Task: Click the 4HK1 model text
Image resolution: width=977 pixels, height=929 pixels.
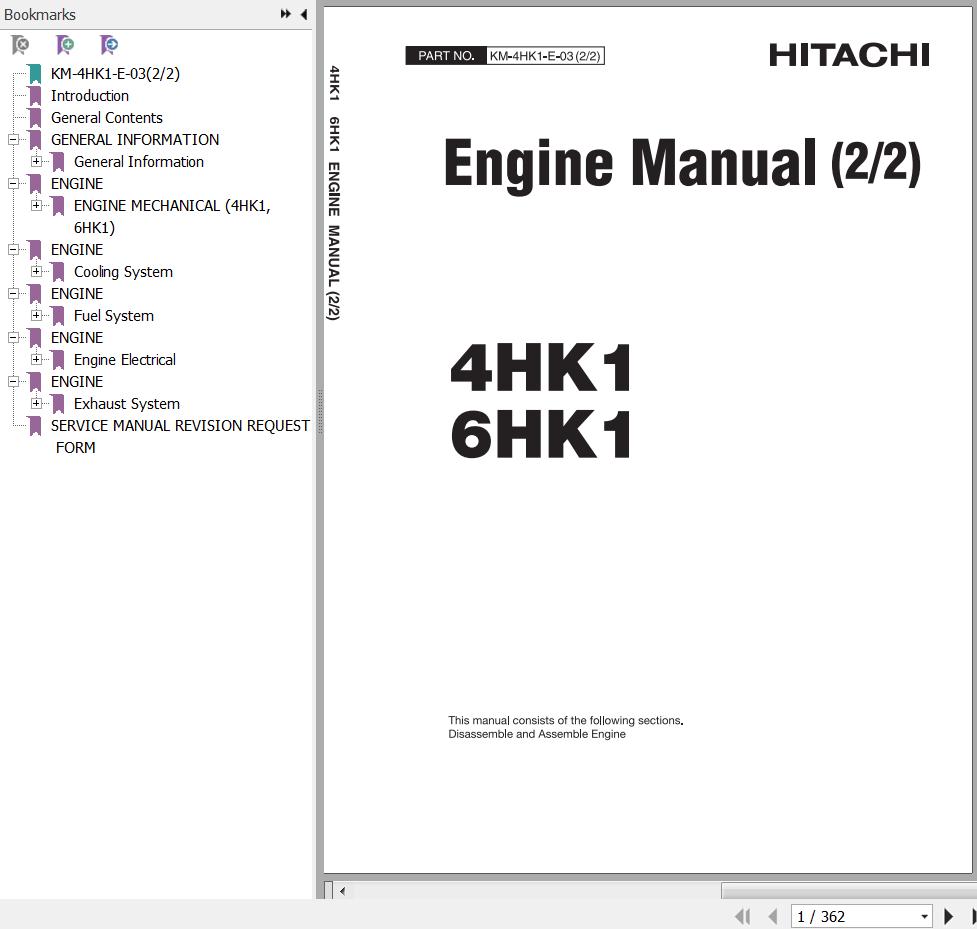Action: 541,368
